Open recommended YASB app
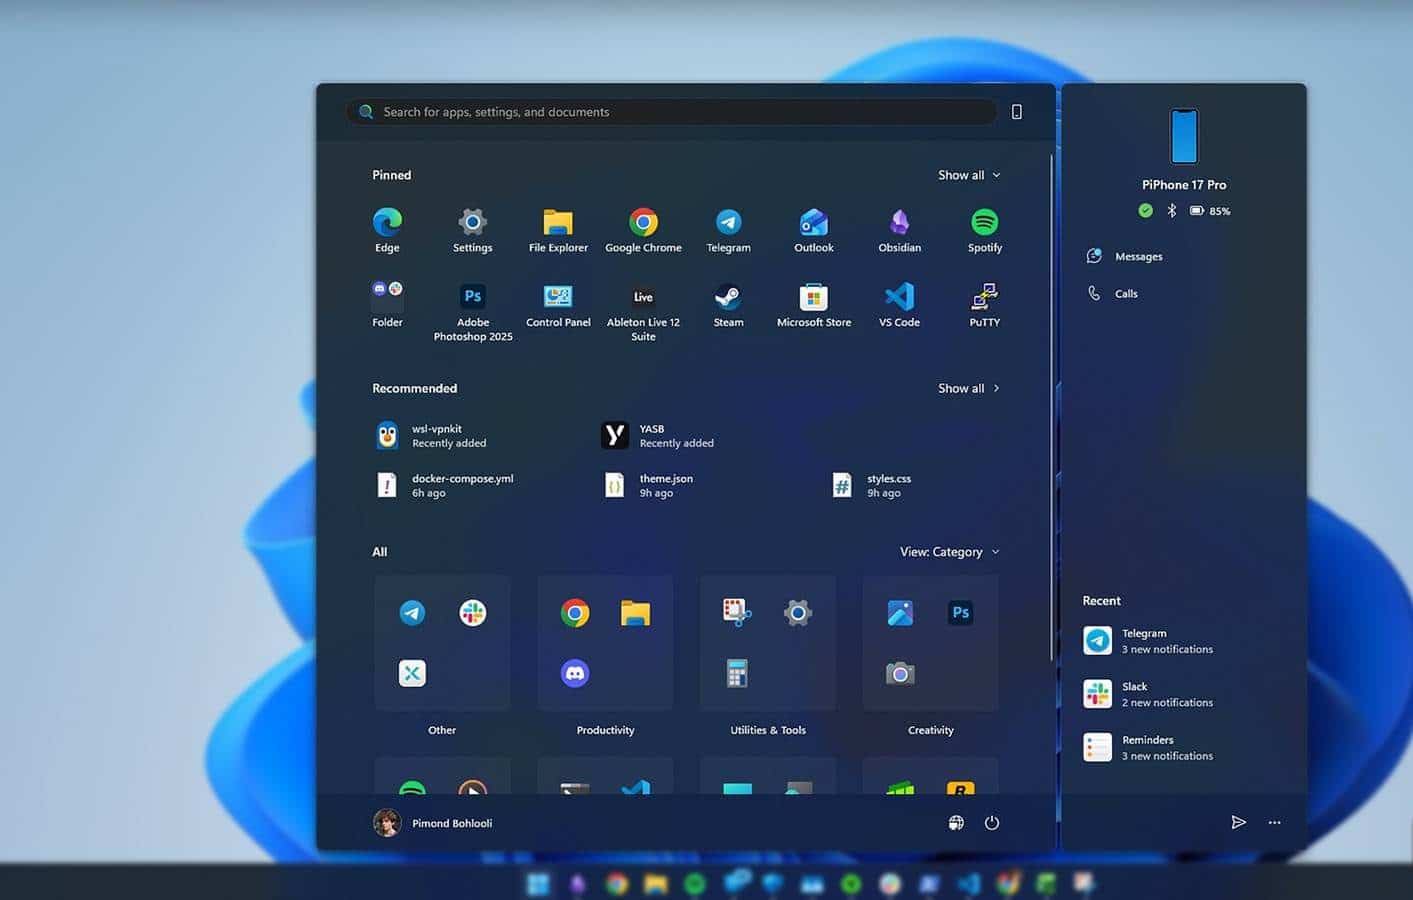This screenshot has width=1413, height=900. 658,436
